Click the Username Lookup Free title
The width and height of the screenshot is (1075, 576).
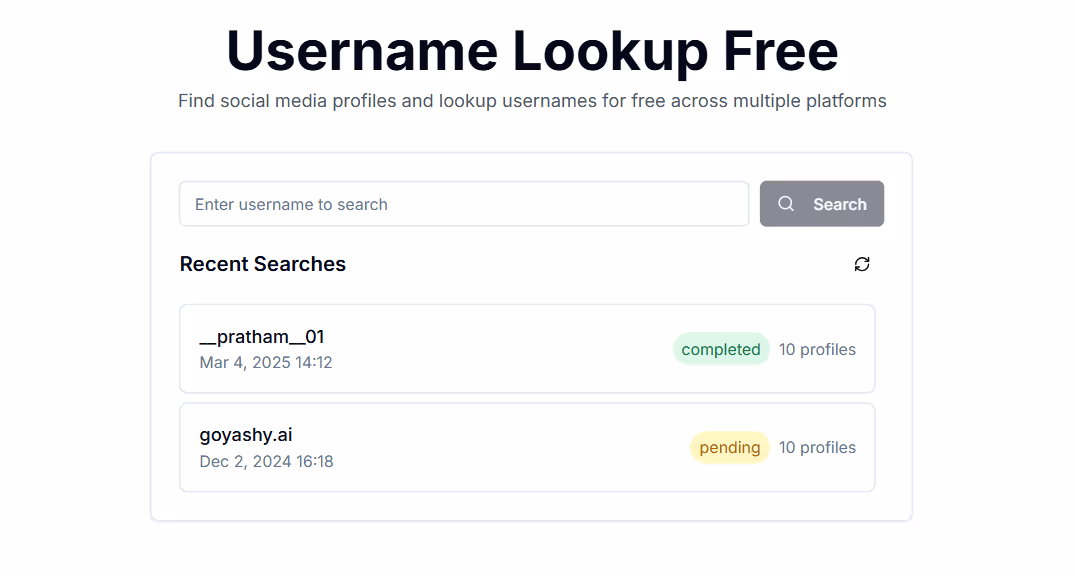(533, 51)
